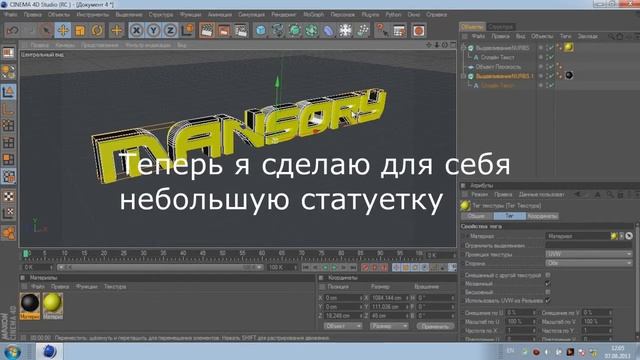Open the Python menu
Screen dimensions: 640x360
pos(393,14)
